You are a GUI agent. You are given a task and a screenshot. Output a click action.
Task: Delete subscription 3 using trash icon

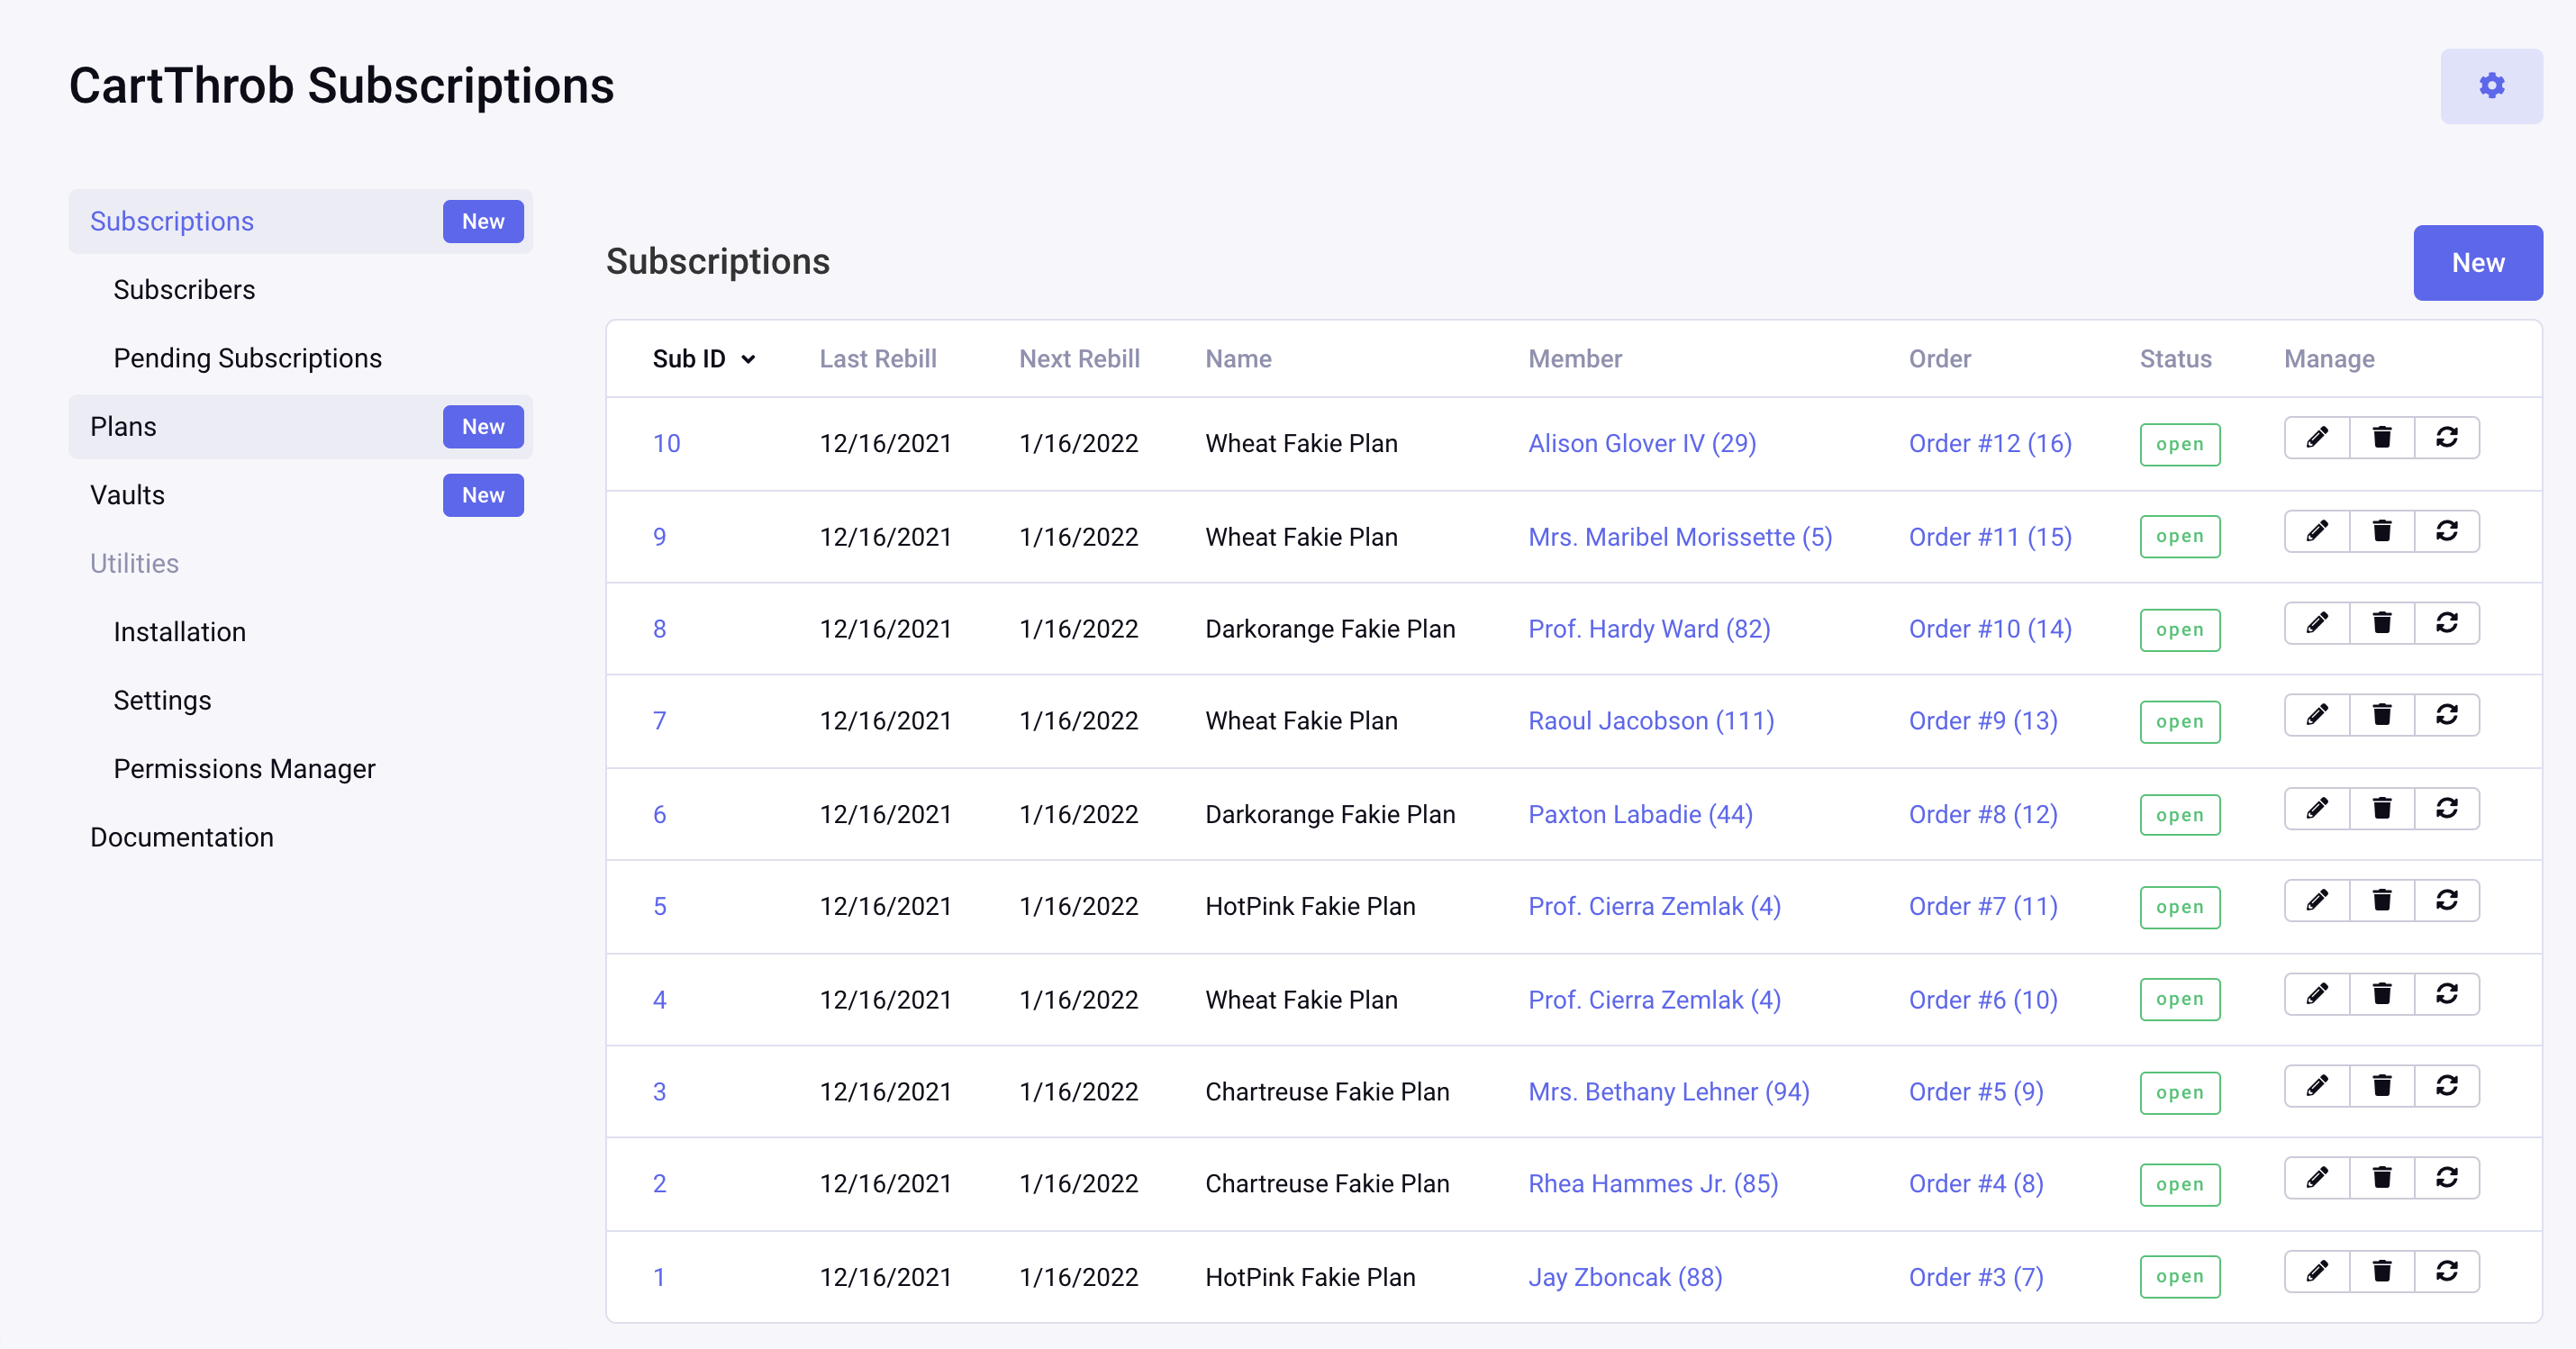[2382, 1086]
